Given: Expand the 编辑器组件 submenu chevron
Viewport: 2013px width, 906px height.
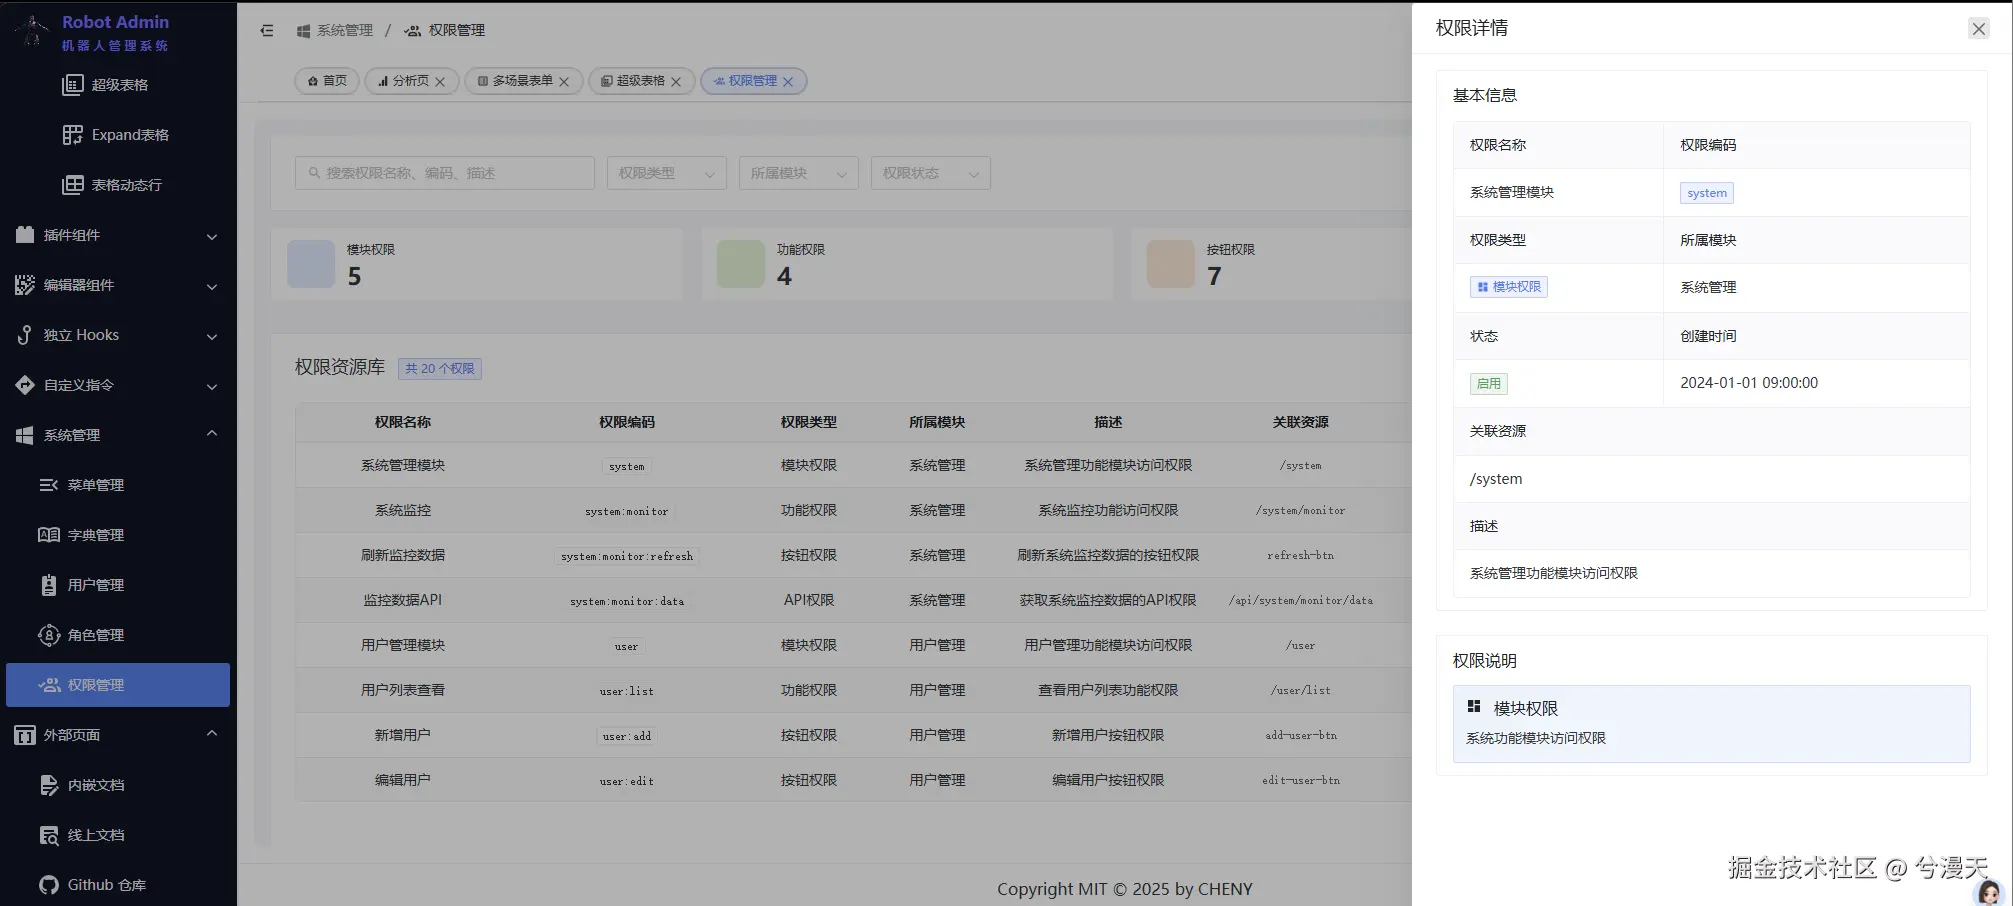Looking at the screenshot, I should pos(212,286).
